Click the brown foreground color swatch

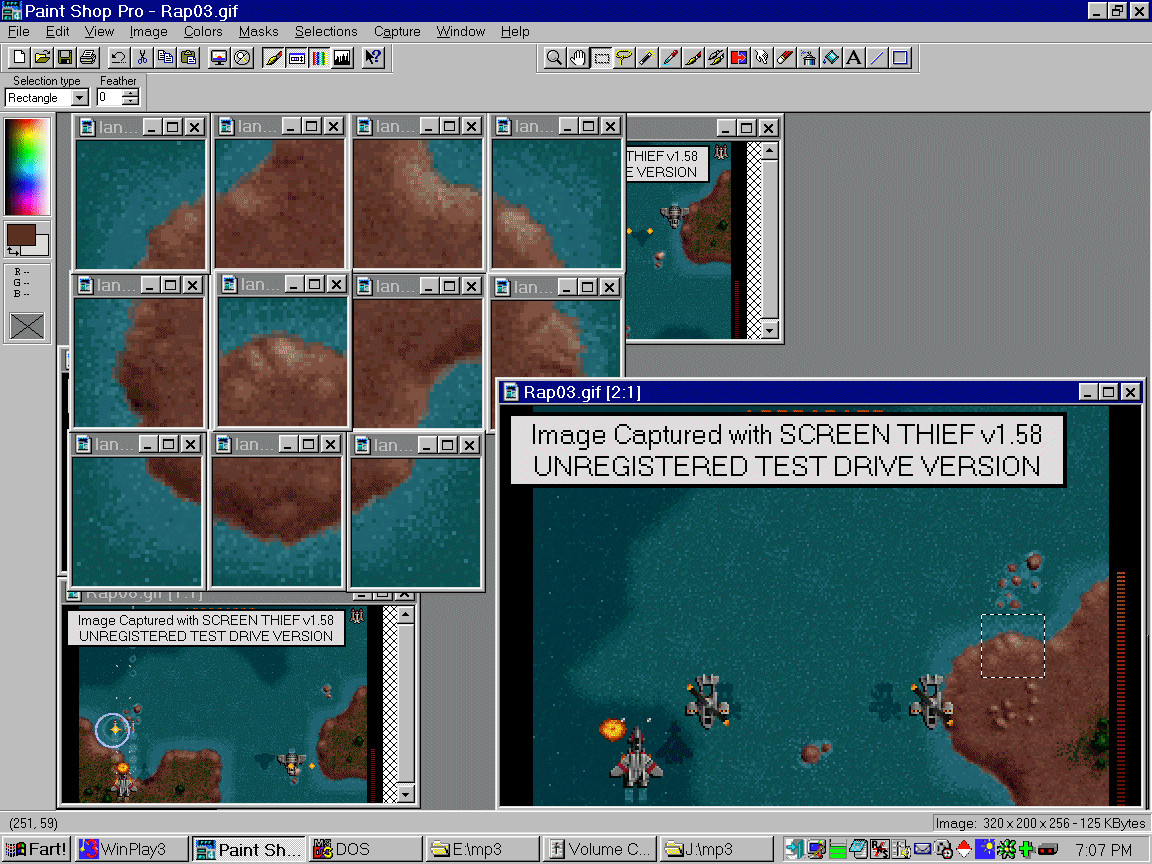[21, 235]
